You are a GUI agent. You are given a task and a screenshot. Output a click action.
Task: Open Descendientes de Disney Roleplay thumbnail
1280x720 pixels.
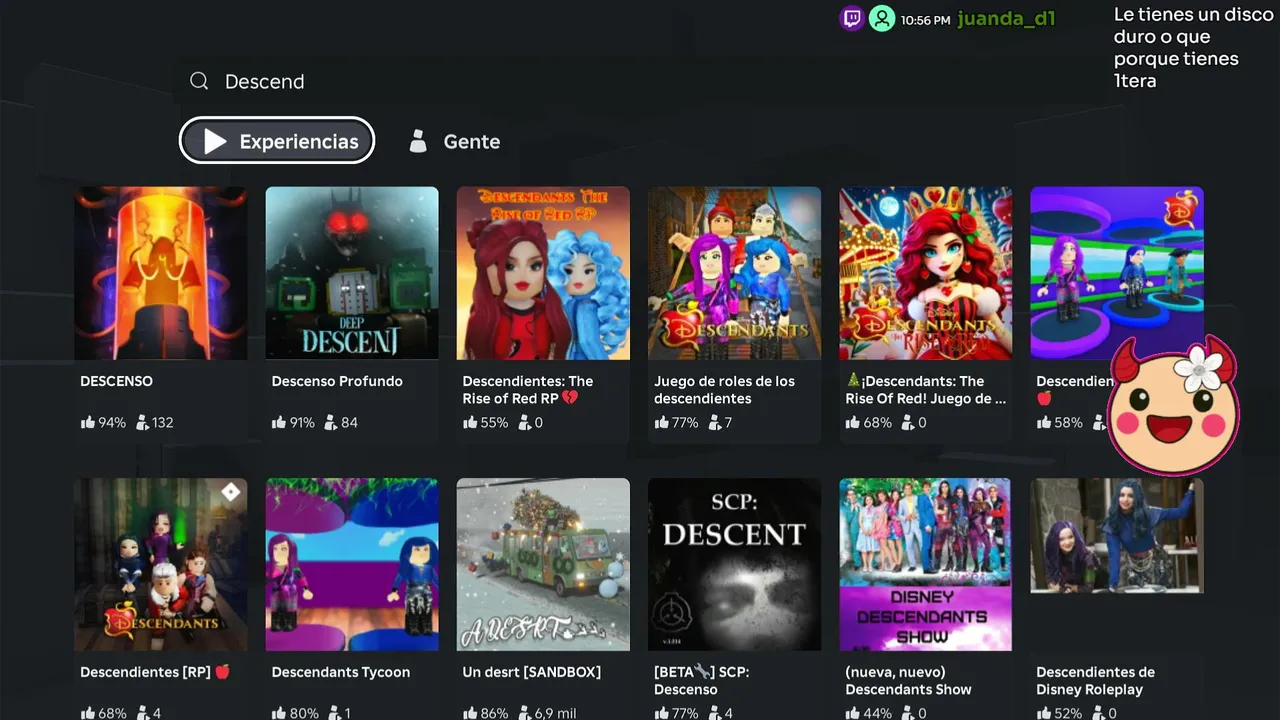(1117, 535)
